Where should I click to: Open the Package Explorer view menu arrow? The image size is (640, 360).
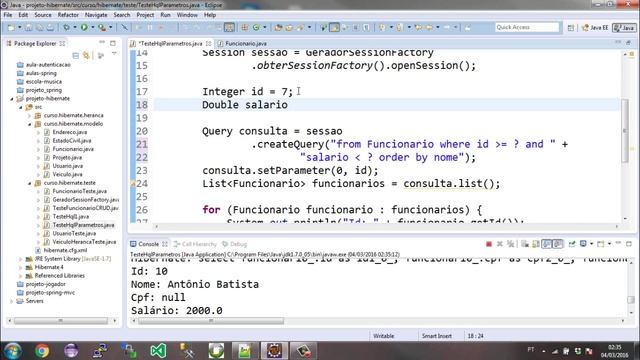[x=114, y=54]
